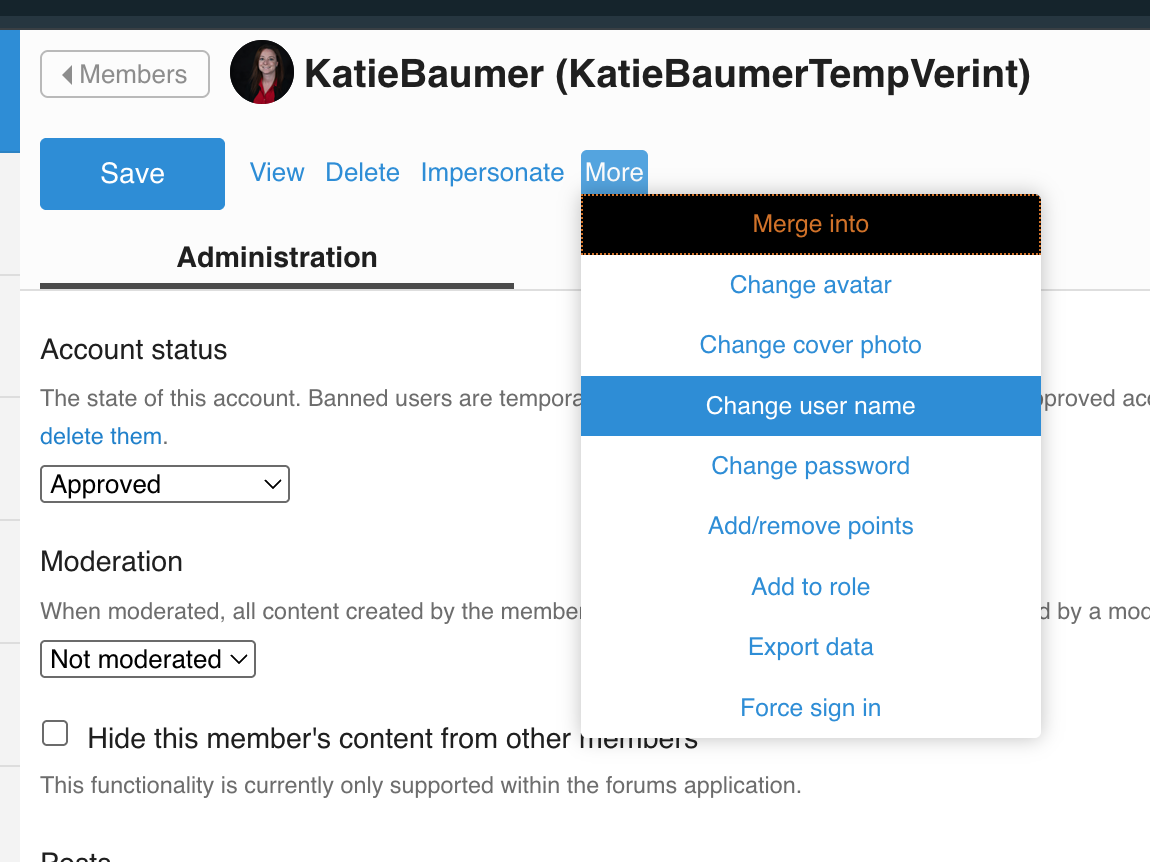Impersonate this user
This screenshot has width=1150, height=862.
492,173
